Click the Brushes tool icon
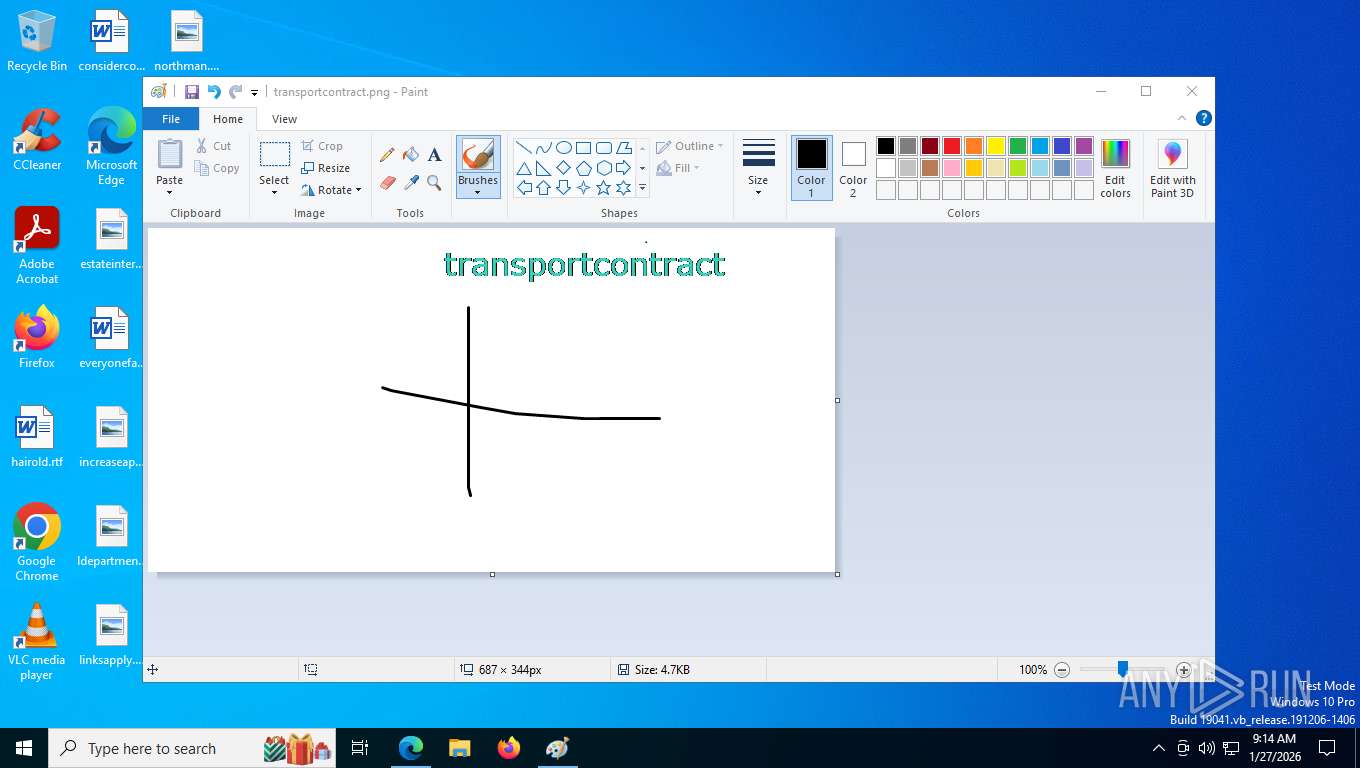The height and width of the screenshot is (768, 1360). click(478, 155)
